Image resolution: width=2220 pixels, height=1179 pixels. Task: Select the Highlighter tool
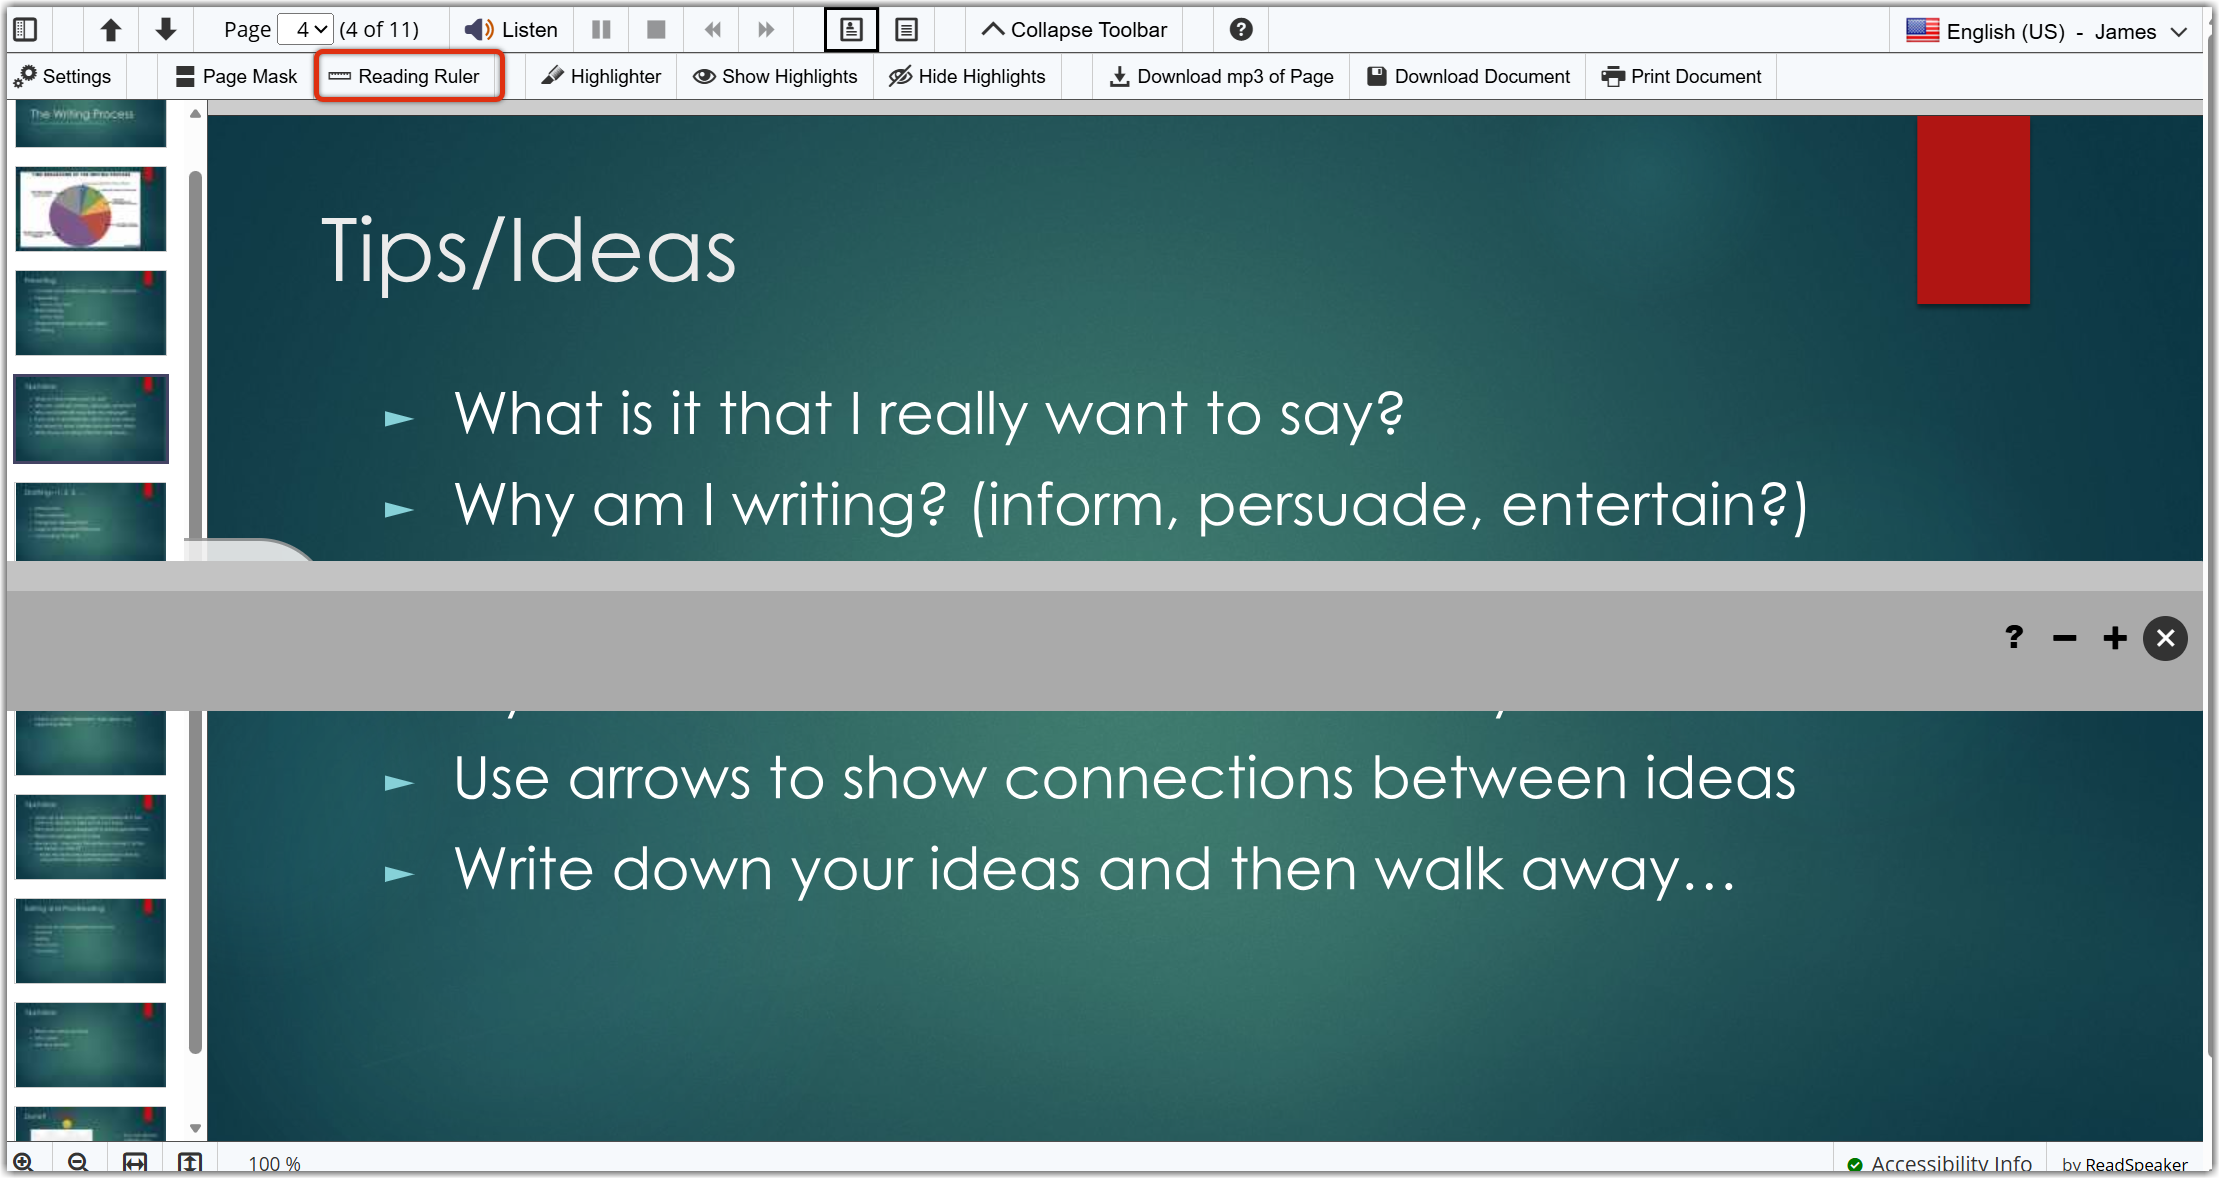click(601, 76)
